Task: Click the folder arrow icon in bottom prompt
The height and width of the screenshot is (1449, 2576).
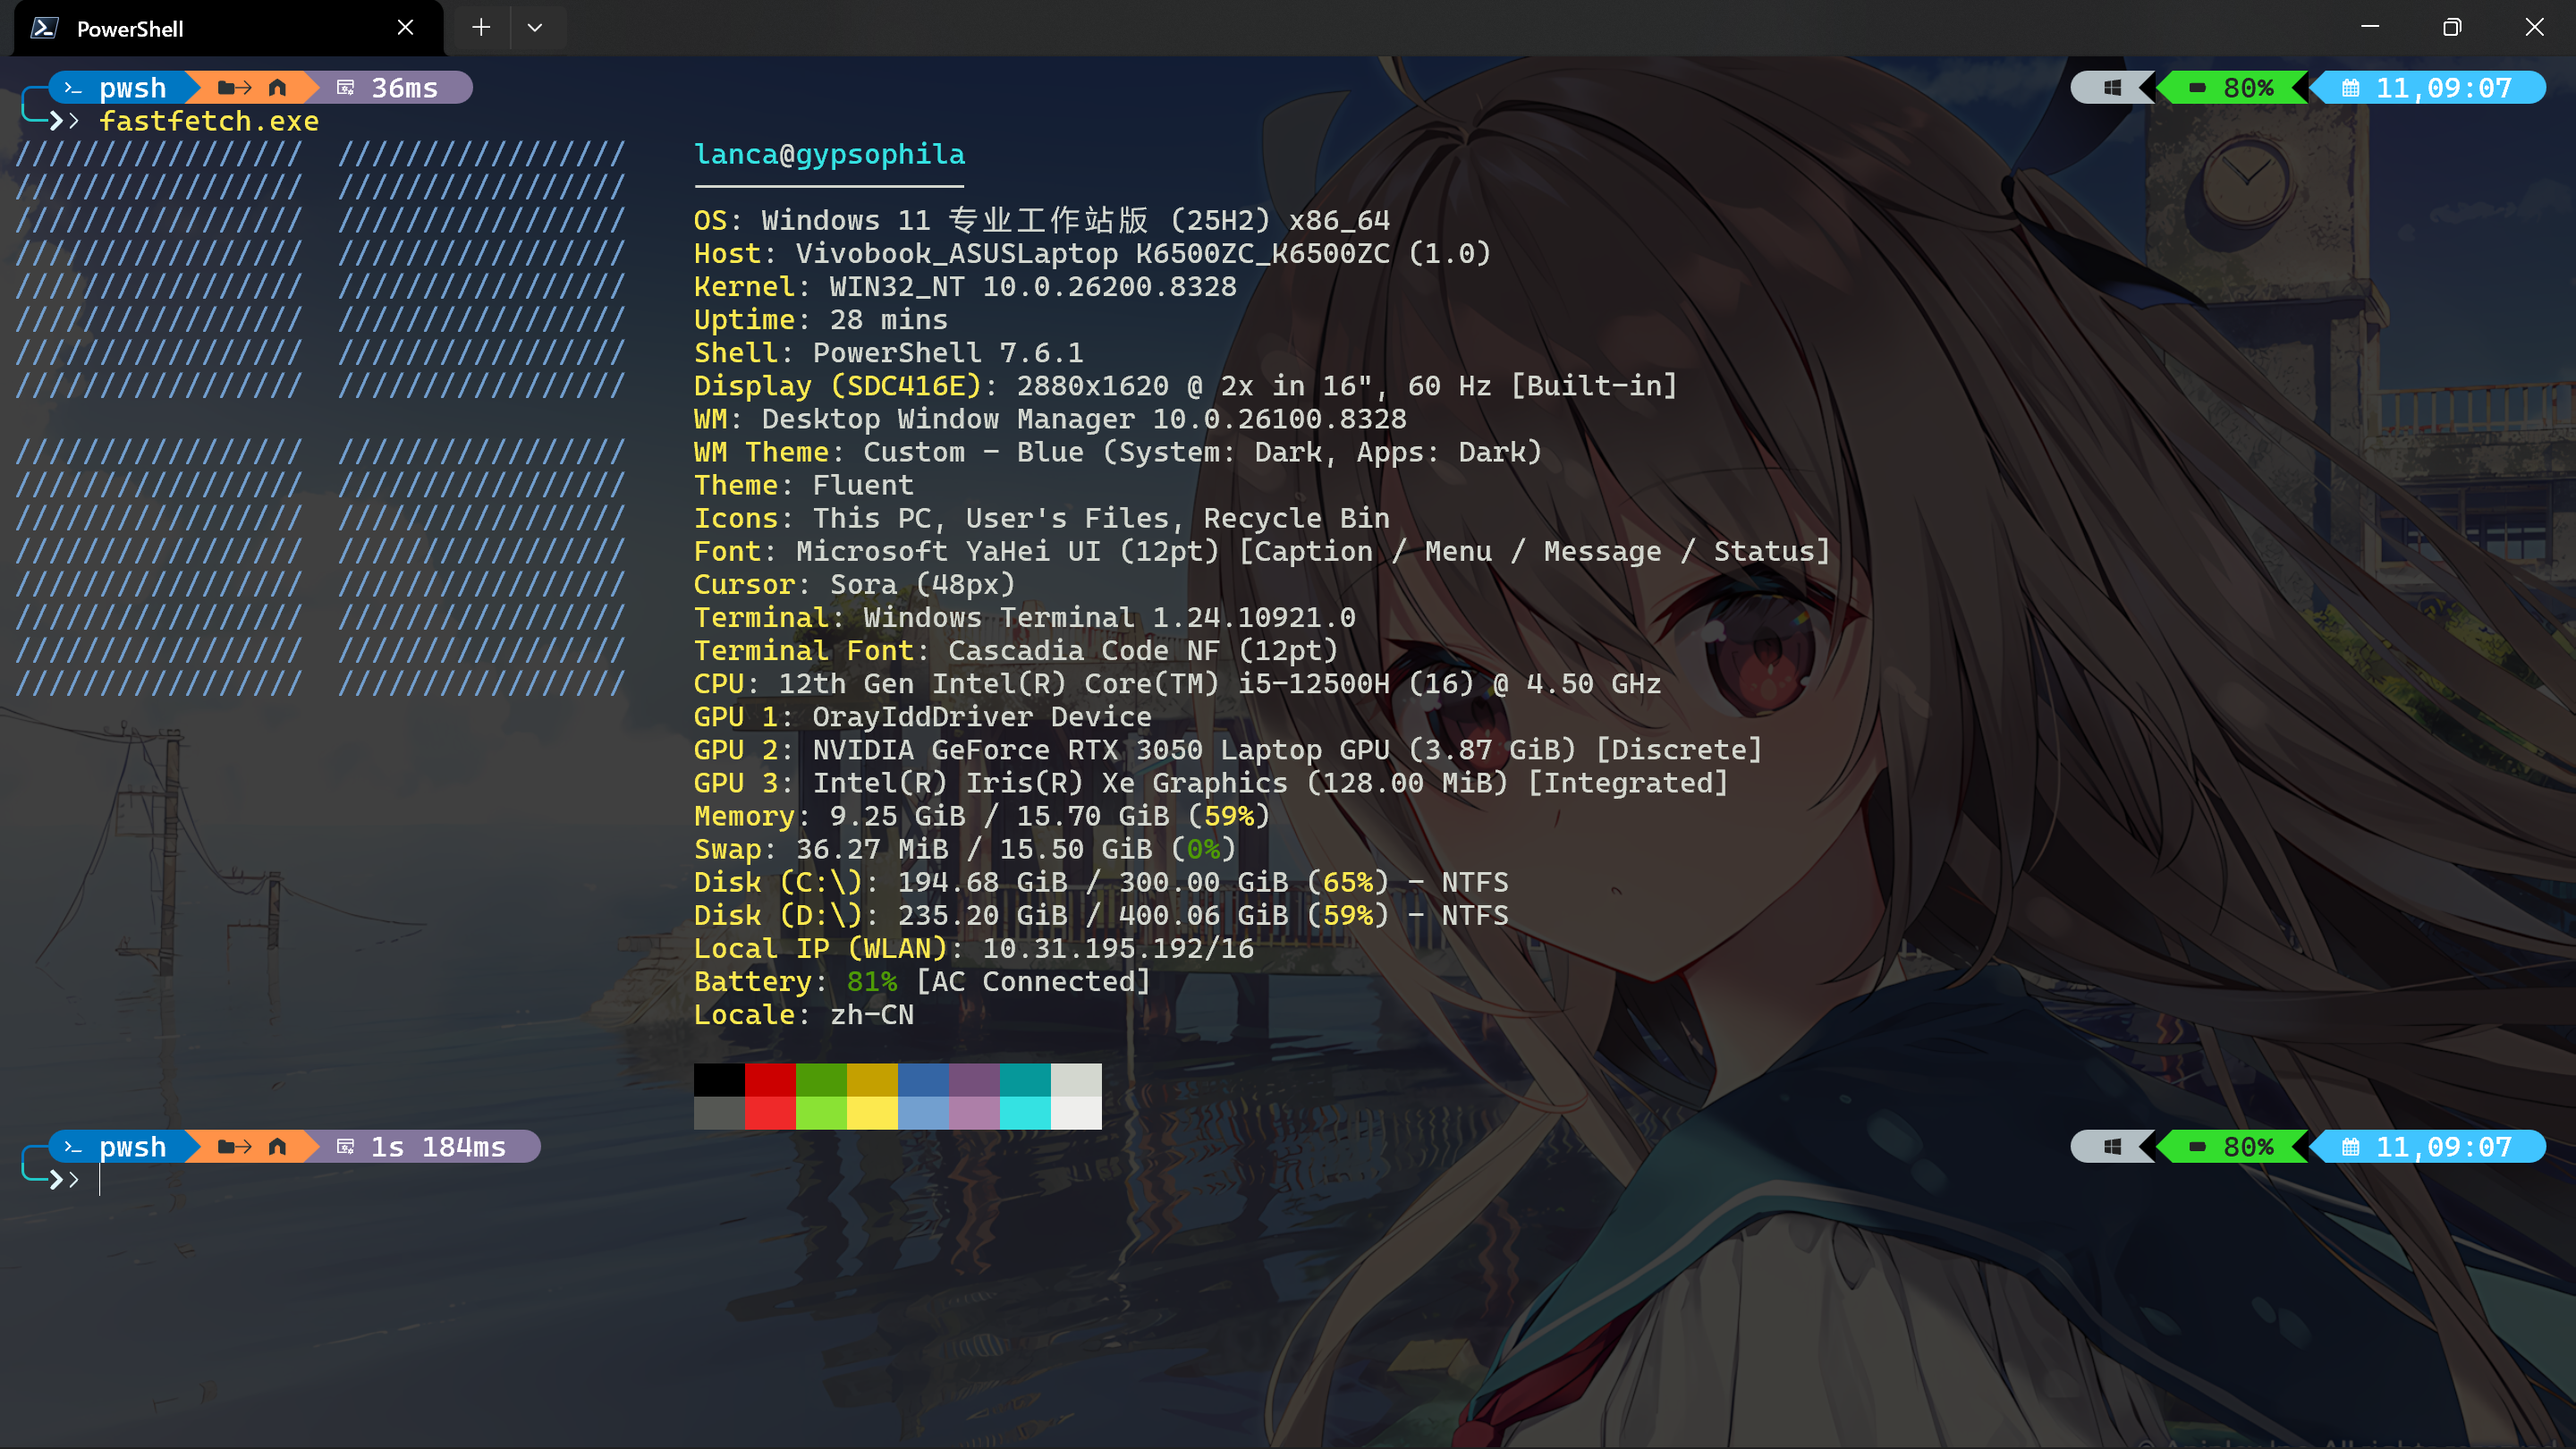Action: [x=234, y=1146]
